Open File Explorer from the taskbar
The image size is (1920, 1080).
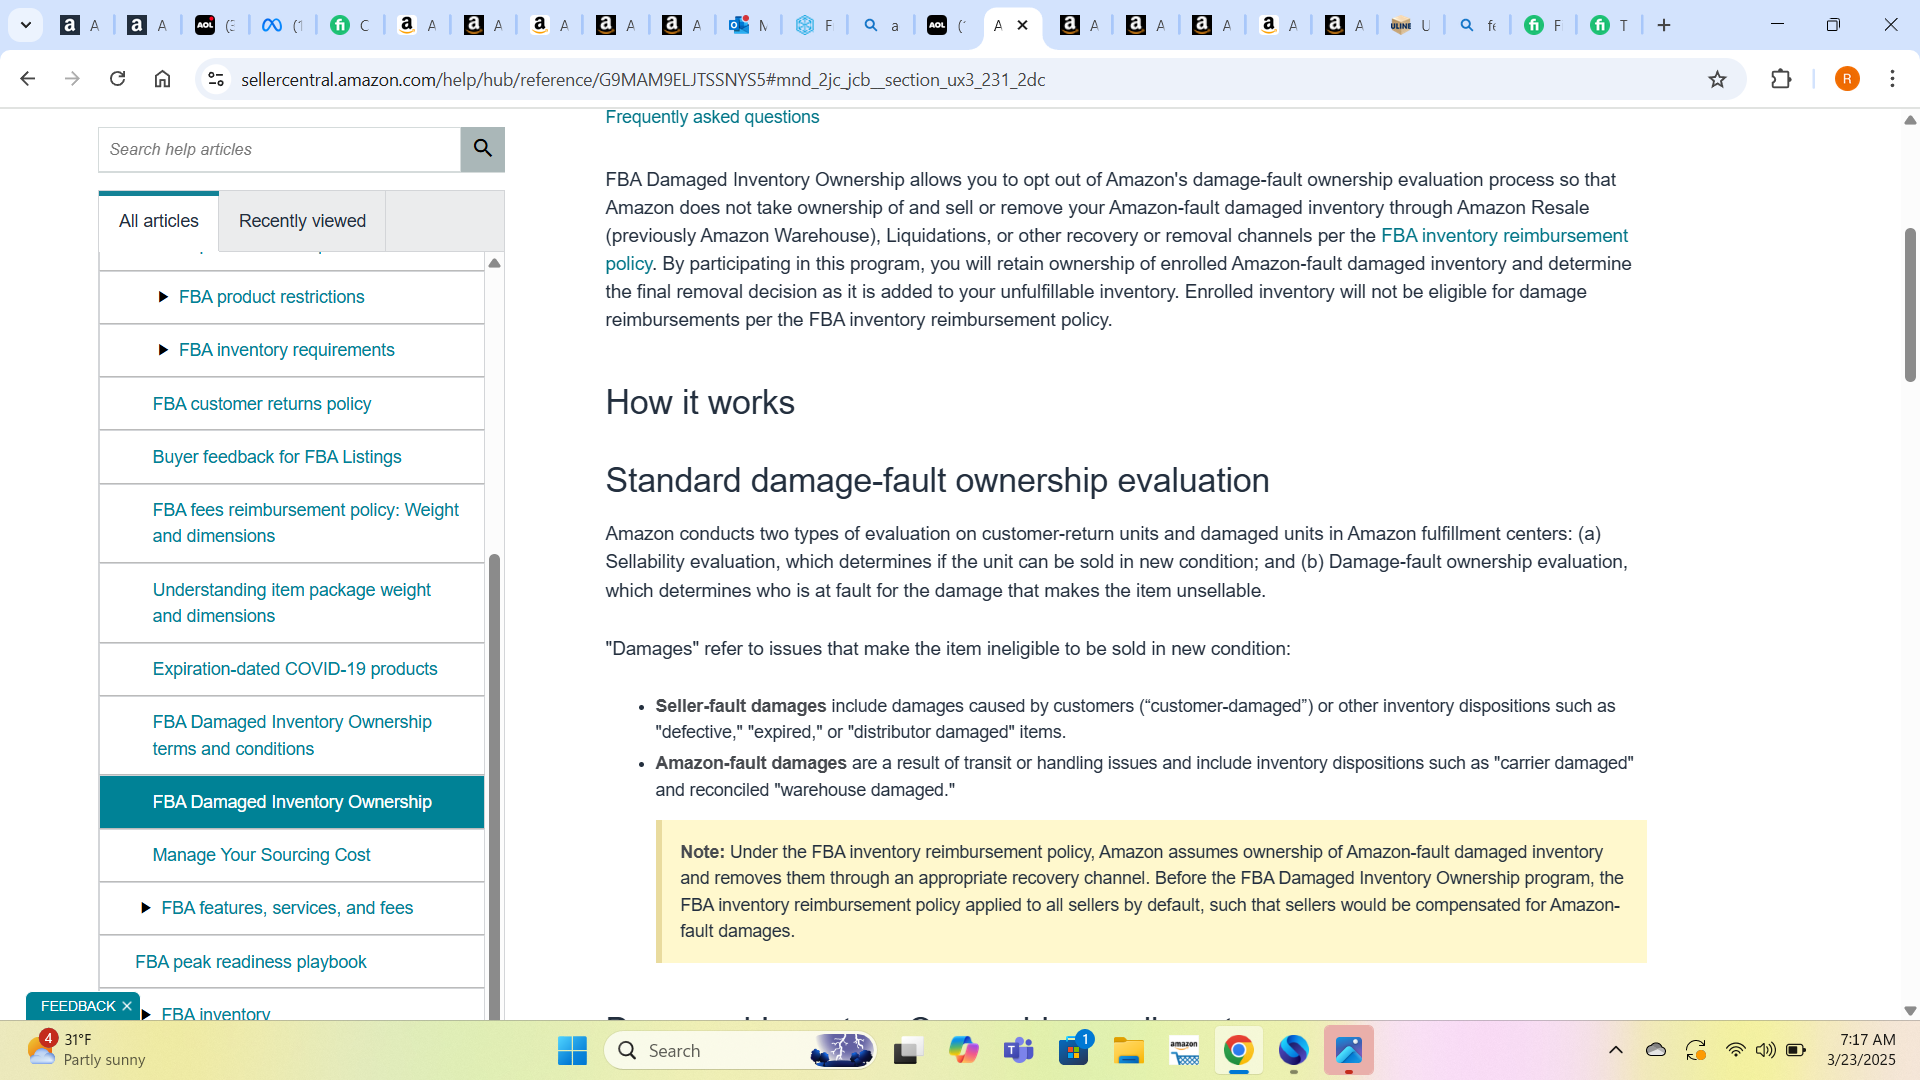(1128, 1050)
